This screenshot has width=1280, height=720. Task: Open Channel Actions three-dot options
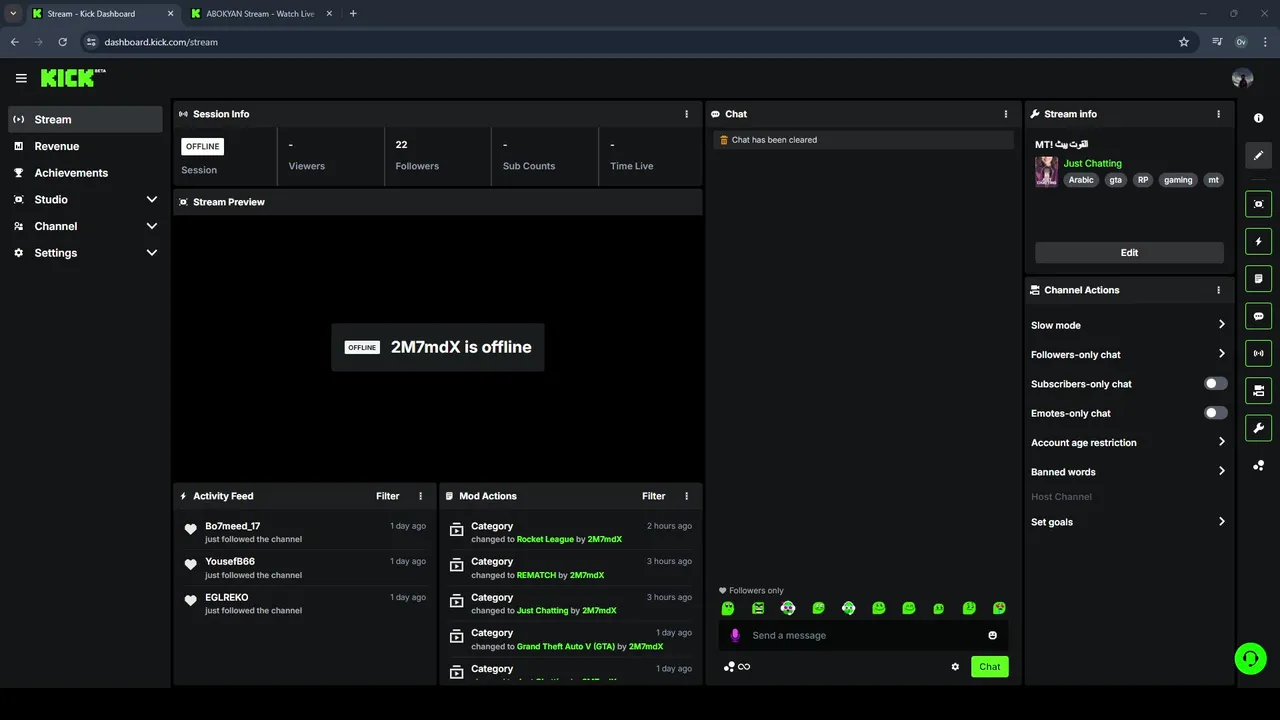[x=1218, y=290]
